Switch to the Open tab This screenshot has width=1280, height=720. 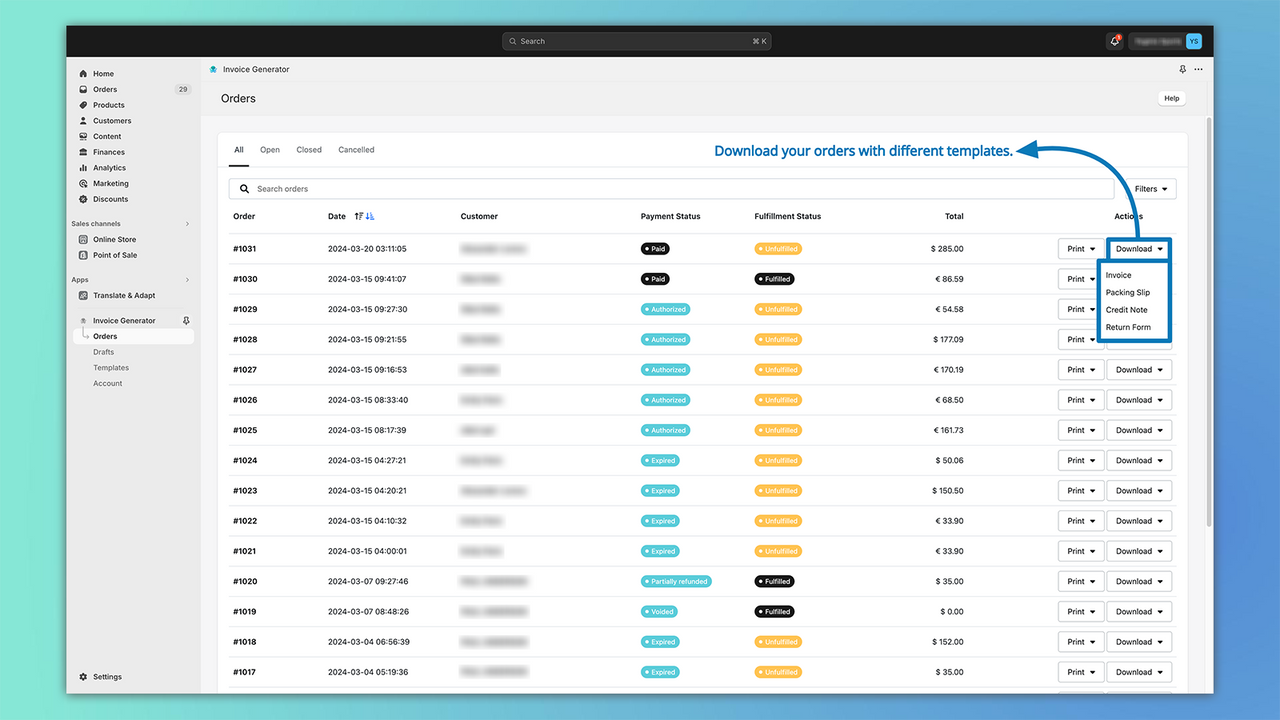[x=270, y=150]
